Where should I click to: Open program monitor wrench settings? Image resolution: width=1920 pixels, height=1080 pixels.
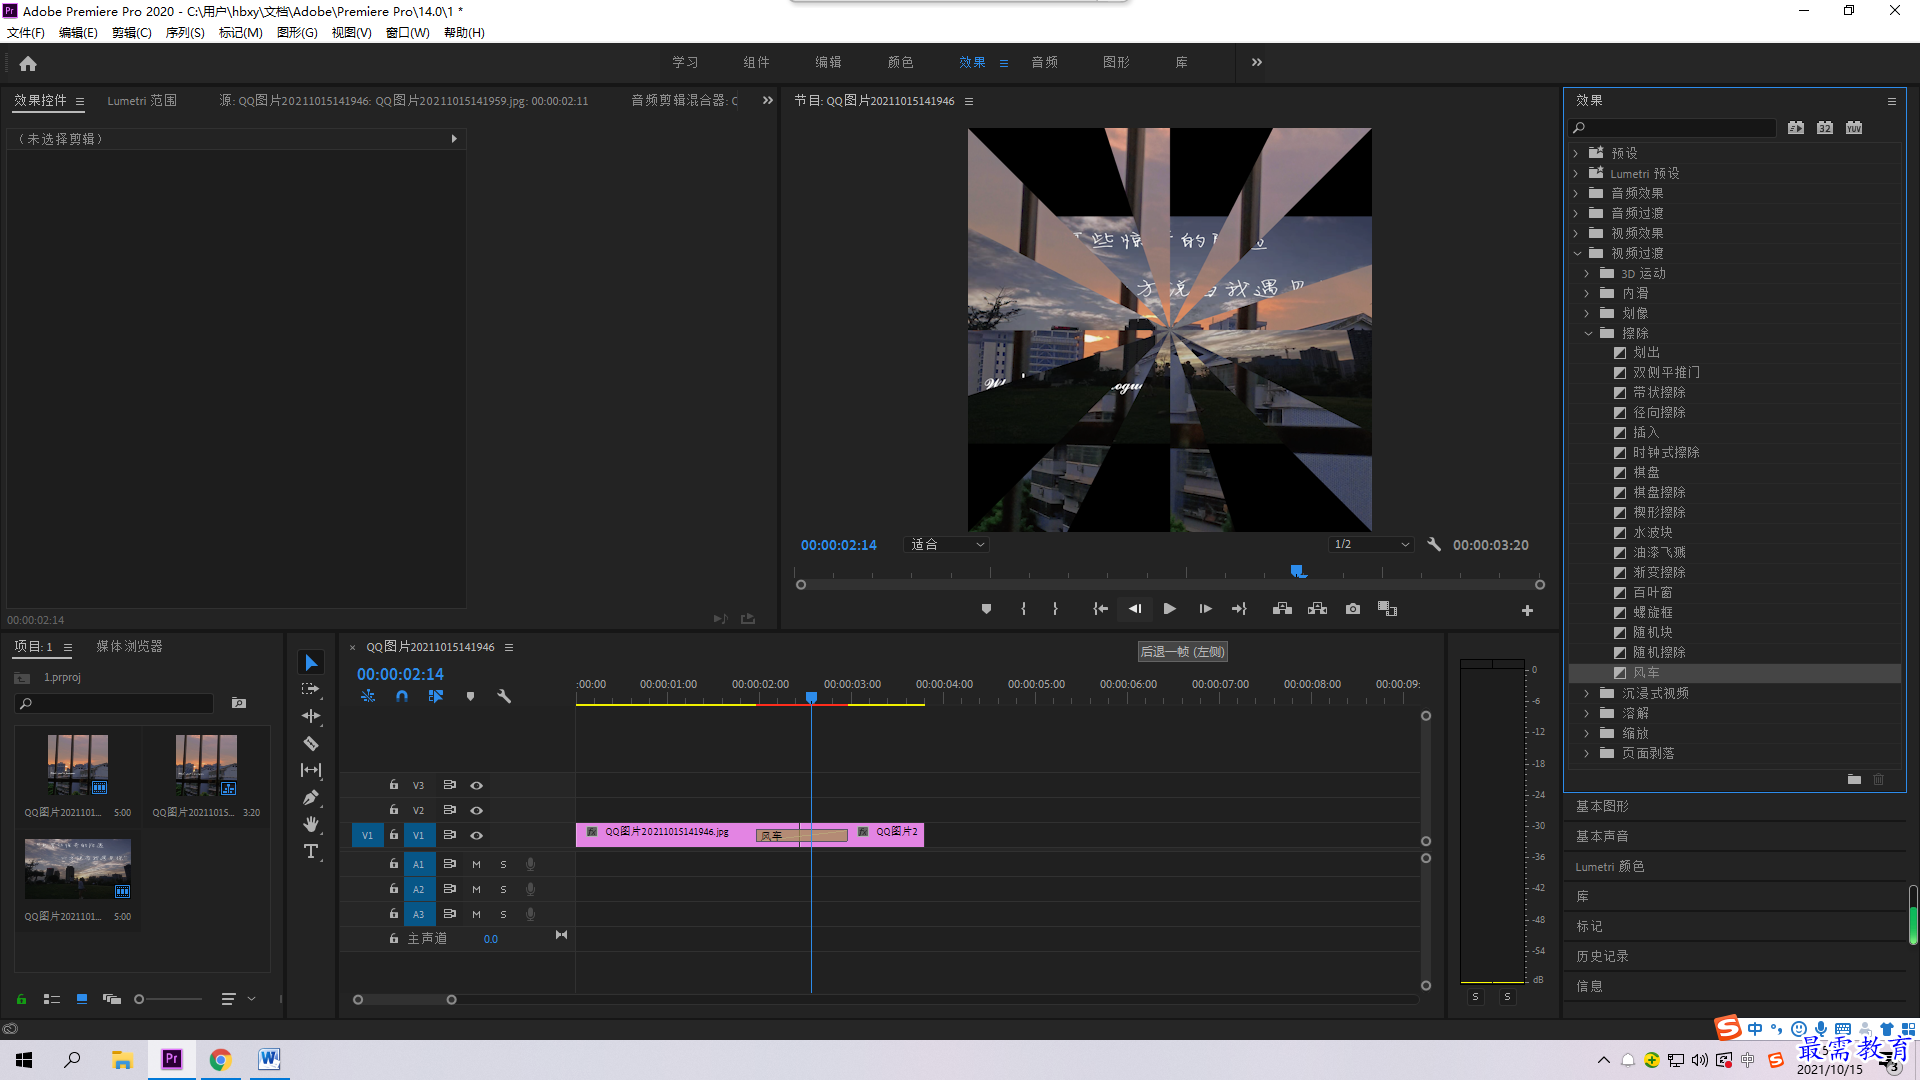click(x=1434, y=545)
